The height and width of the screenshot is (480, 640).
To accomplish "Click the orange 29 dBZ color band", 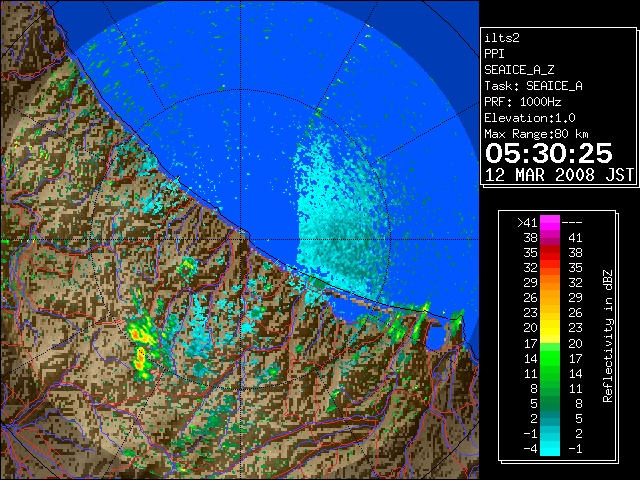I will (550, 283).
